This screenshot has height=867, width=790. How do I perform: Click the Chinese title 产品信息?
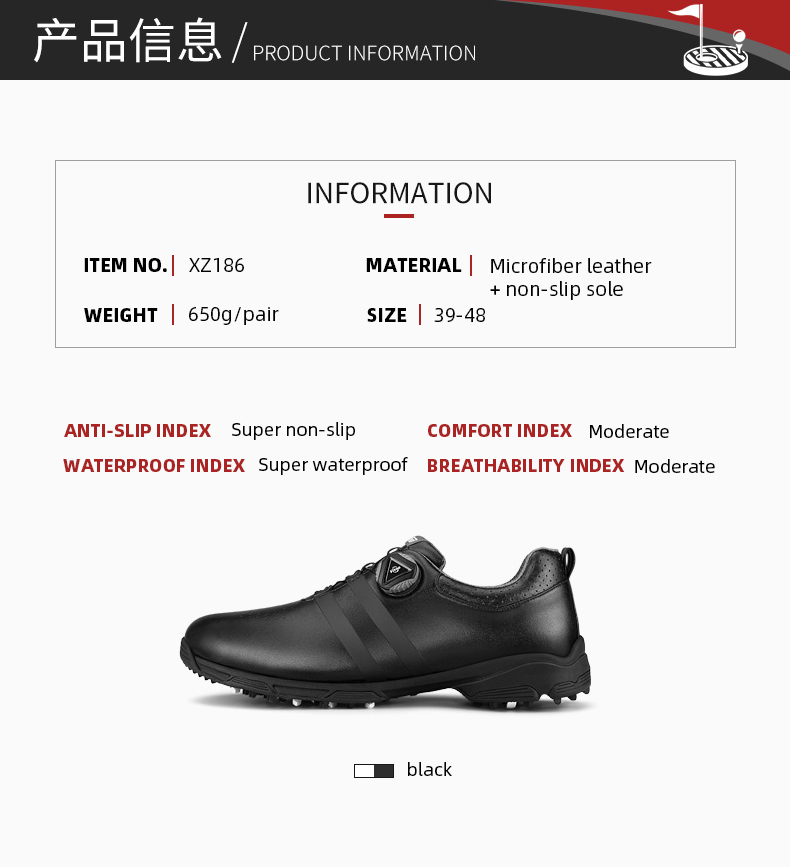[128, 40]
